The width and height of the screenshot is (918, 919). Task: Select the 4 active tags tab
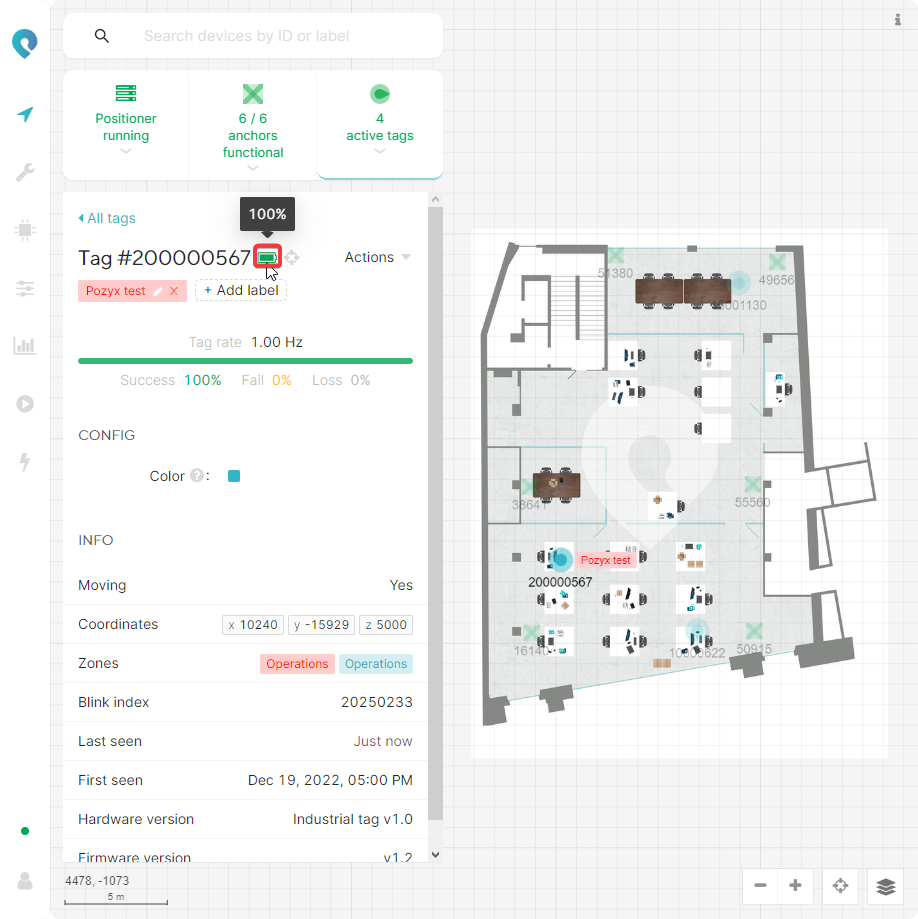click(x=380, y=126)
